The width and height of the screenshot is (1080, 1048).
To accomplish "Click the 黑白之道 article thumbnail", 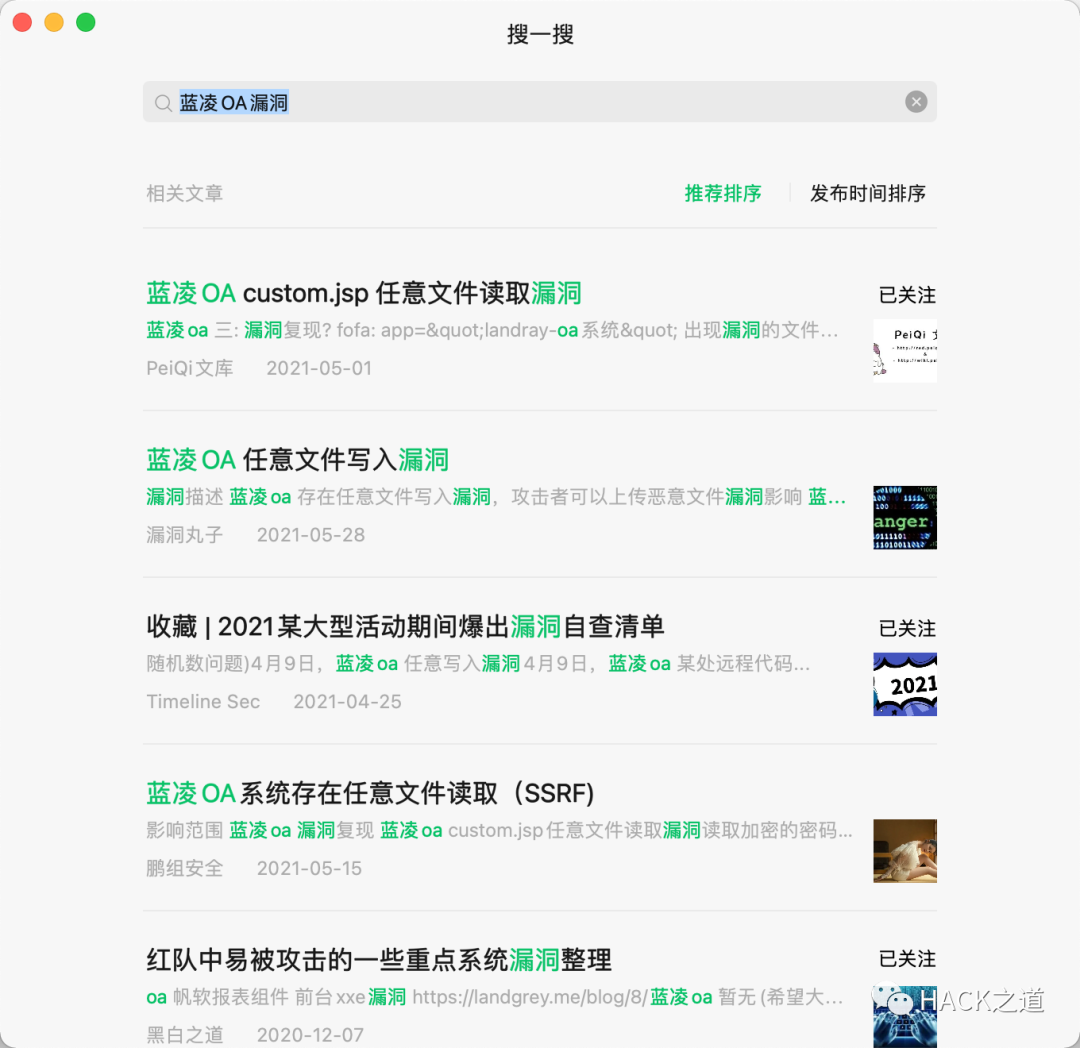I will tap(904, 1017).
